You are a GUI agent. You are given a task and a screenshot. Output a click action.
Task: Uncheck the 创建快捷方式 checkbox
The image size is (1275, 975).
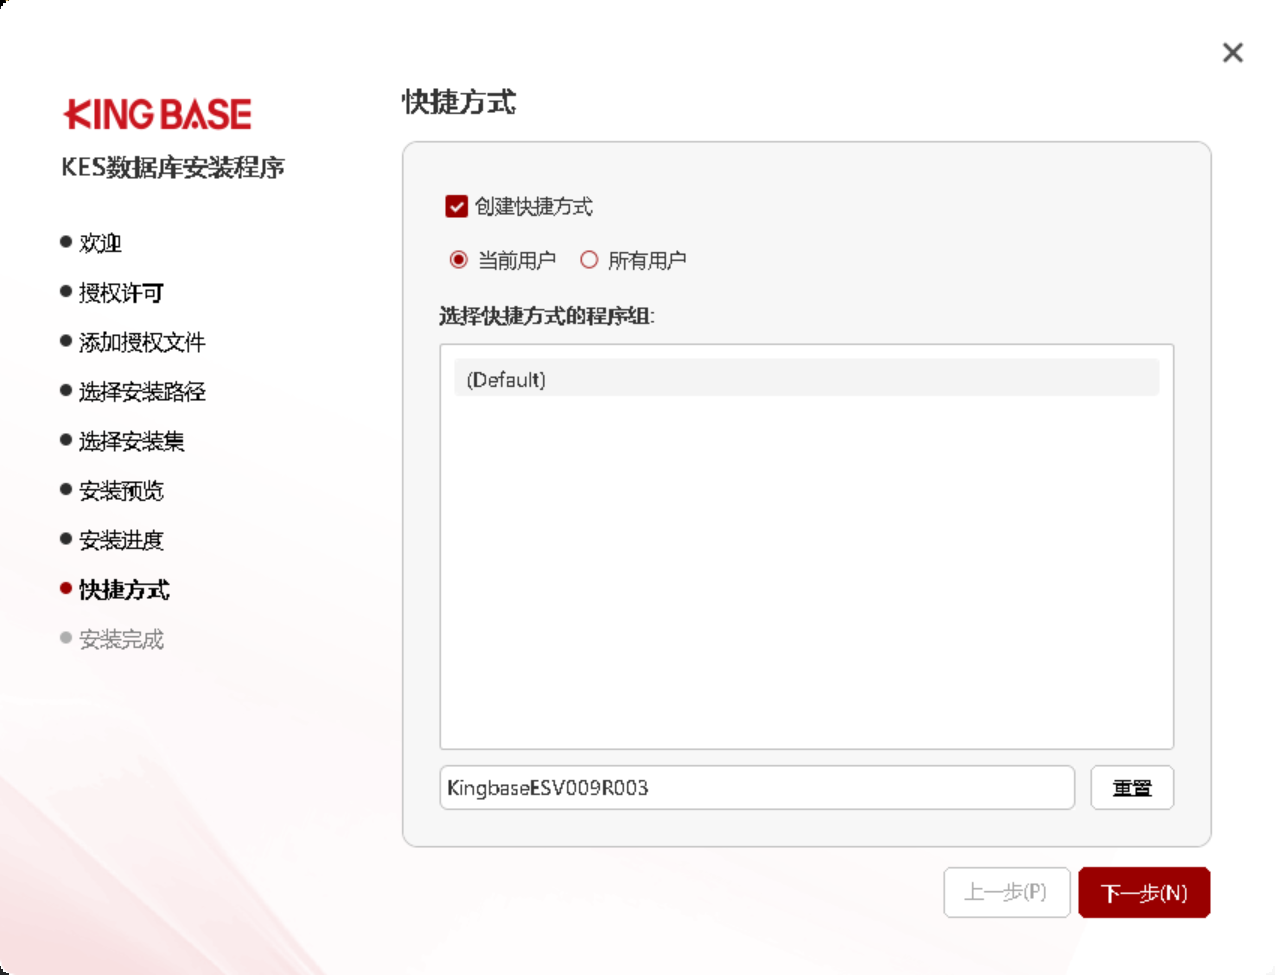[457, 207]
